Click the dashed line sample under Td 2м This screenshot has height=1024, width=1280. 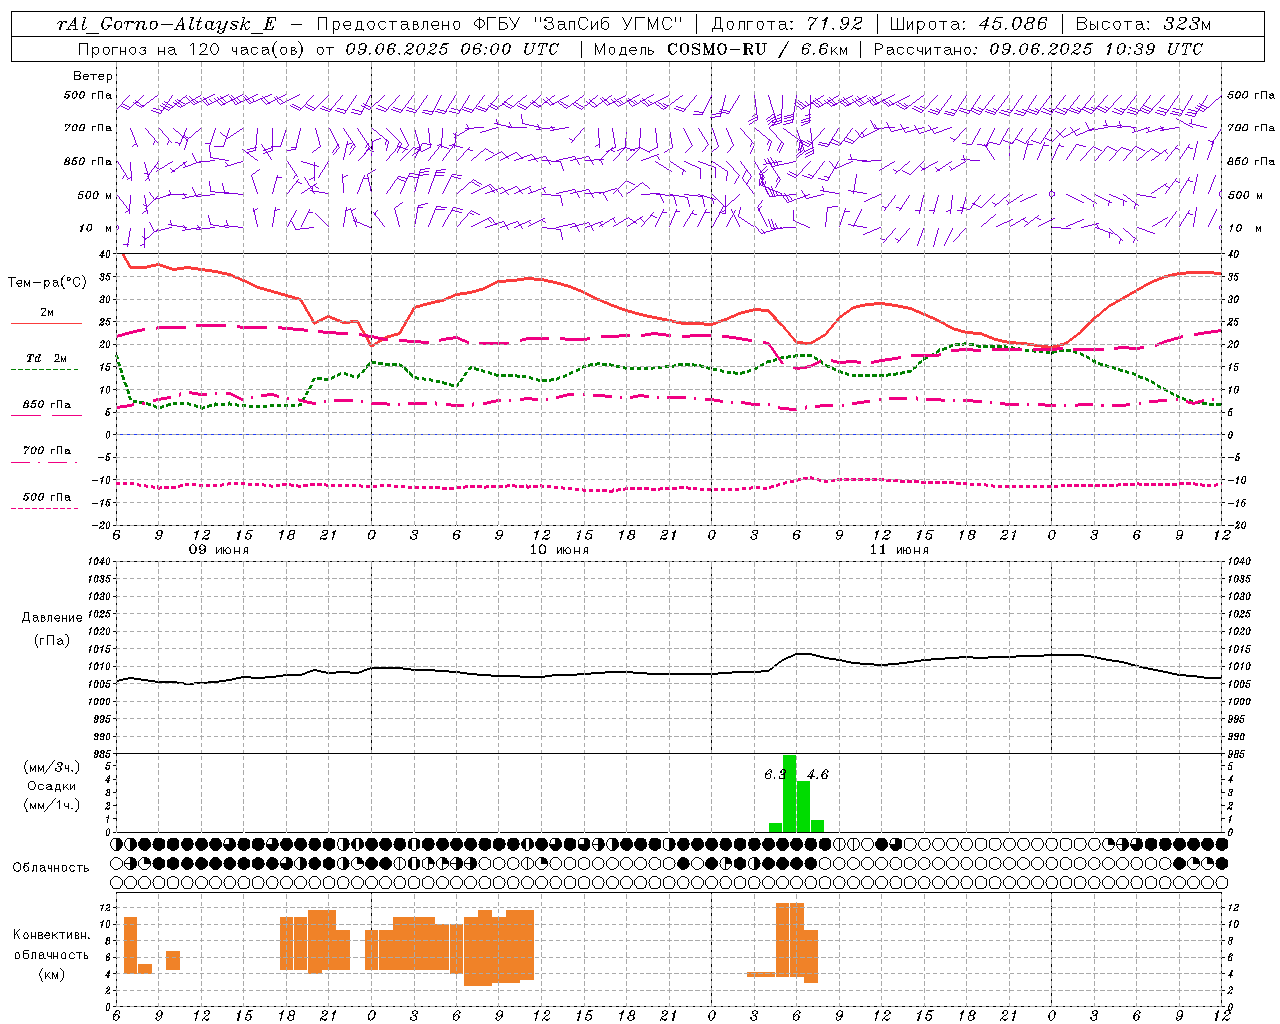coord(44,369)
